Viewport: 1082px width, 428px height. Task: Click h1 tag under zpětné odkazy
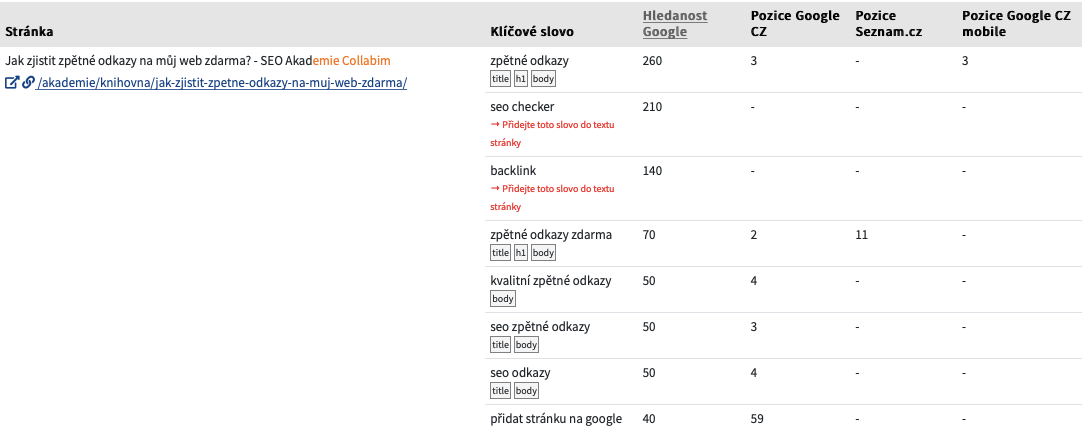click(521, 79)
